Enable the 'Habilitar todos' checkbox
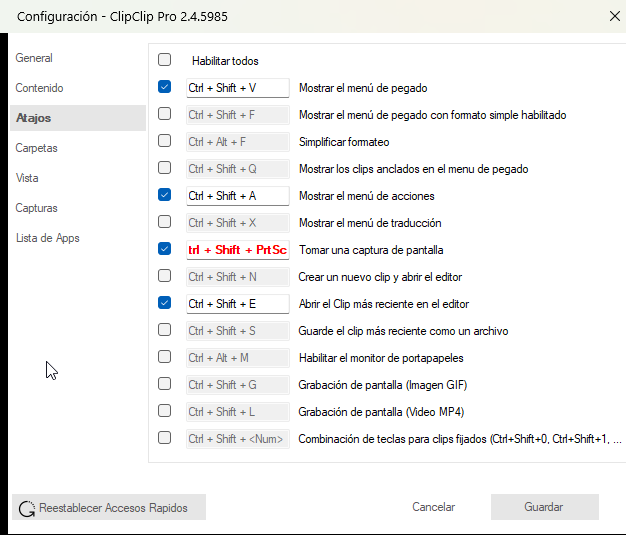 (x=165, y=60)
